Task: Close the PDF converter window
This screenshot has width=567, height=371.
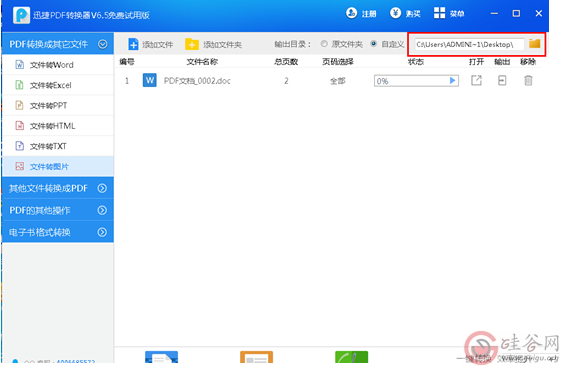Action: tap(538, 13)
